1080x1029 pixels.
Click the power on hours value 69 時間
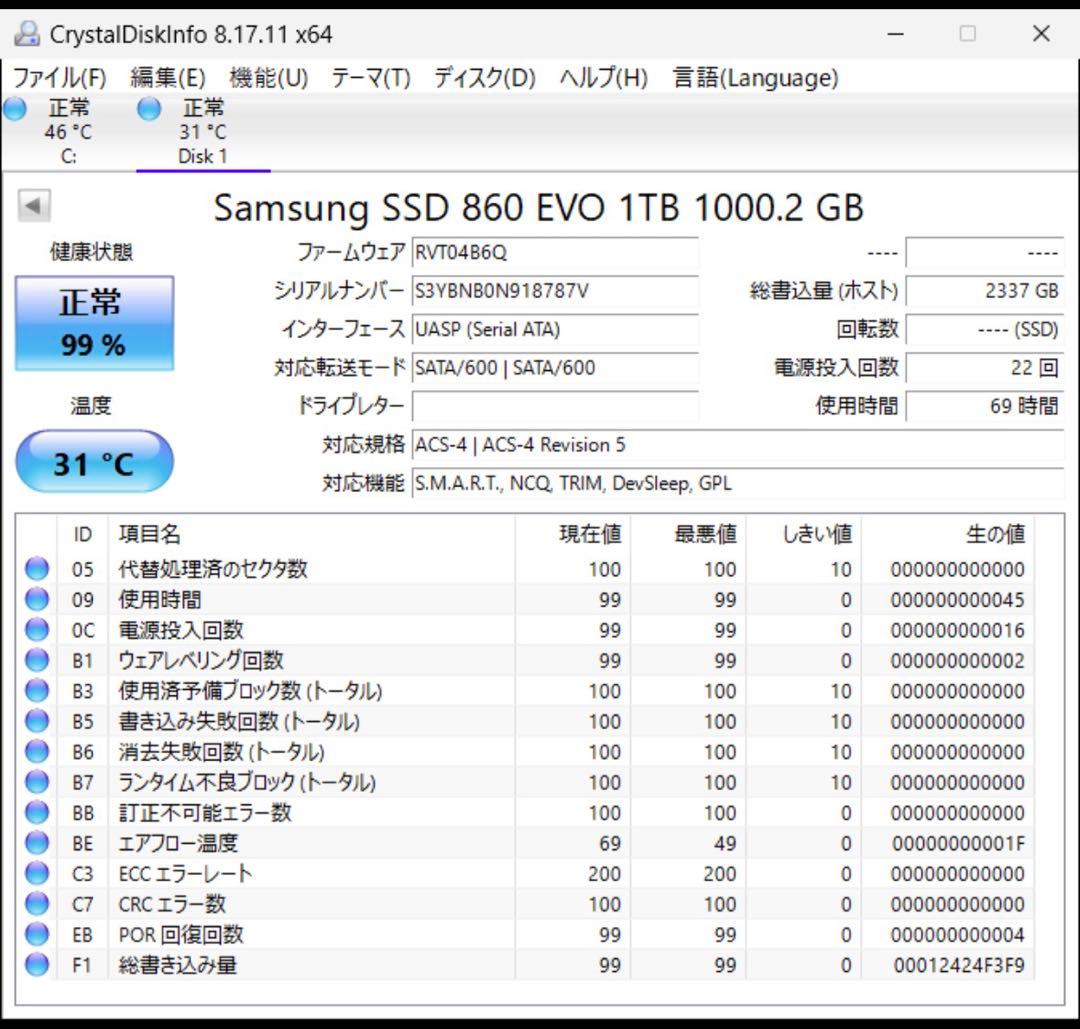coord(985,406)
